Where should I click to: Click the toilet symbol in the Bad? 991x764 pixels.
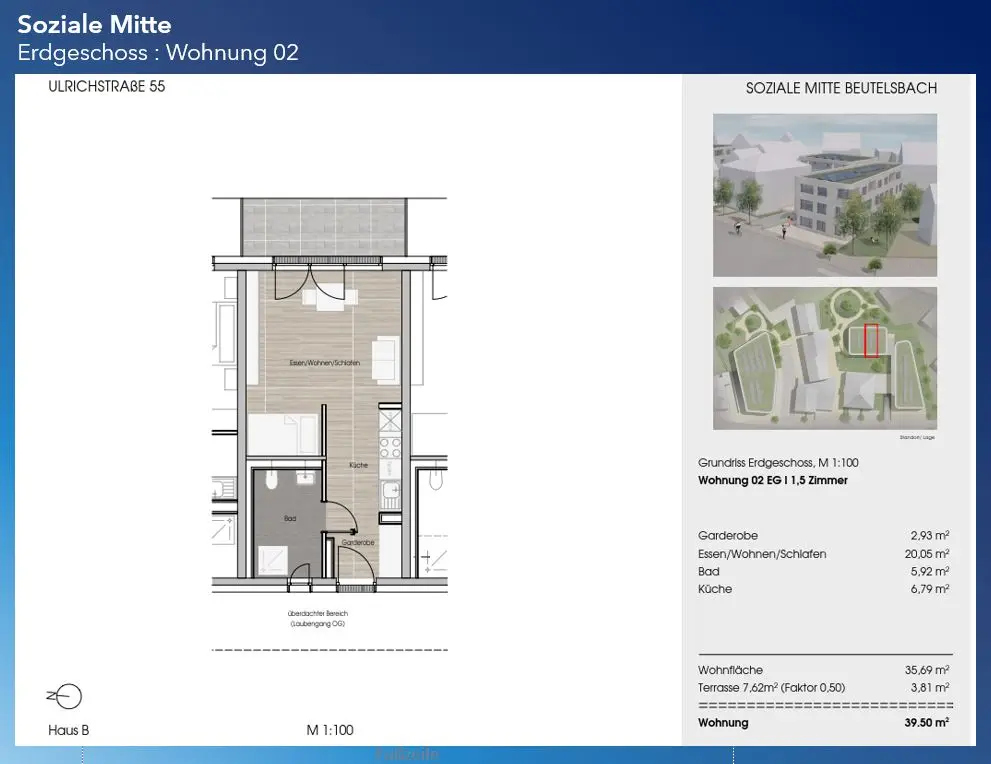pos(270,479)
